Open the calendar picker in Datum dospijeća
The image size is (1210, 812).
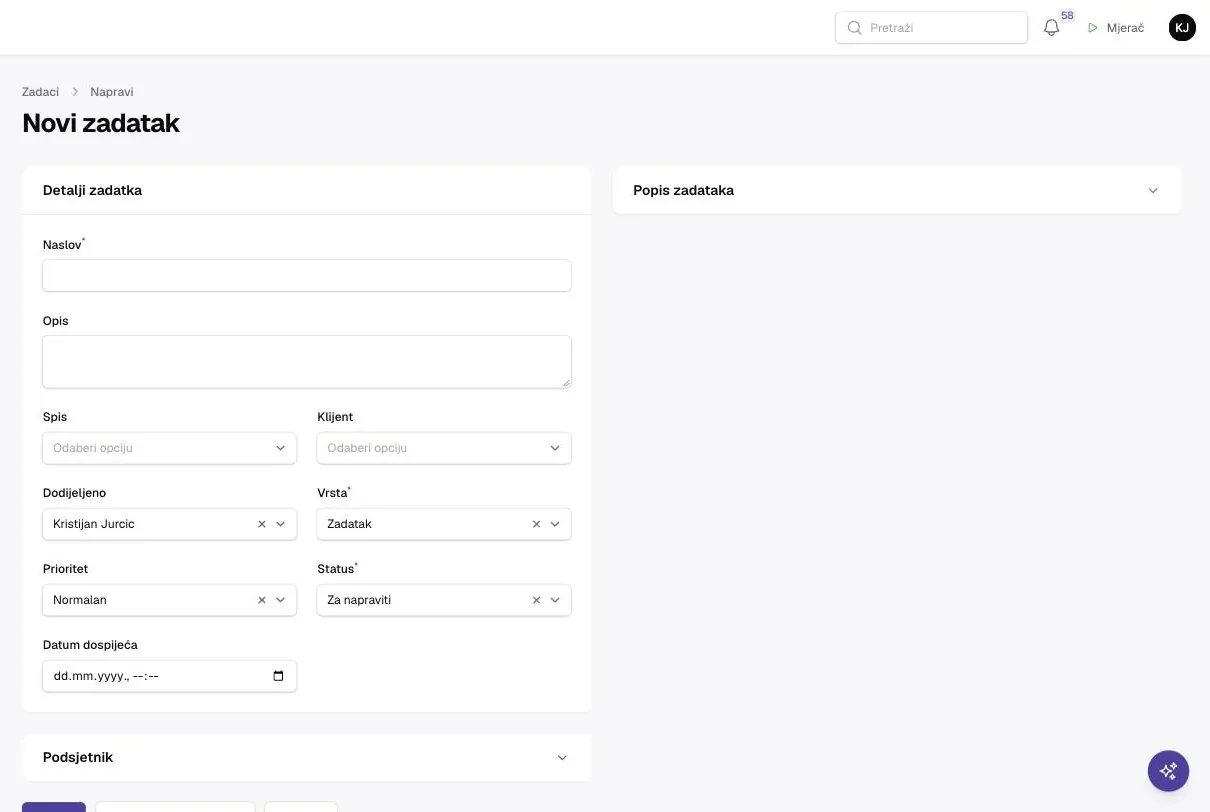coord(278,676)
